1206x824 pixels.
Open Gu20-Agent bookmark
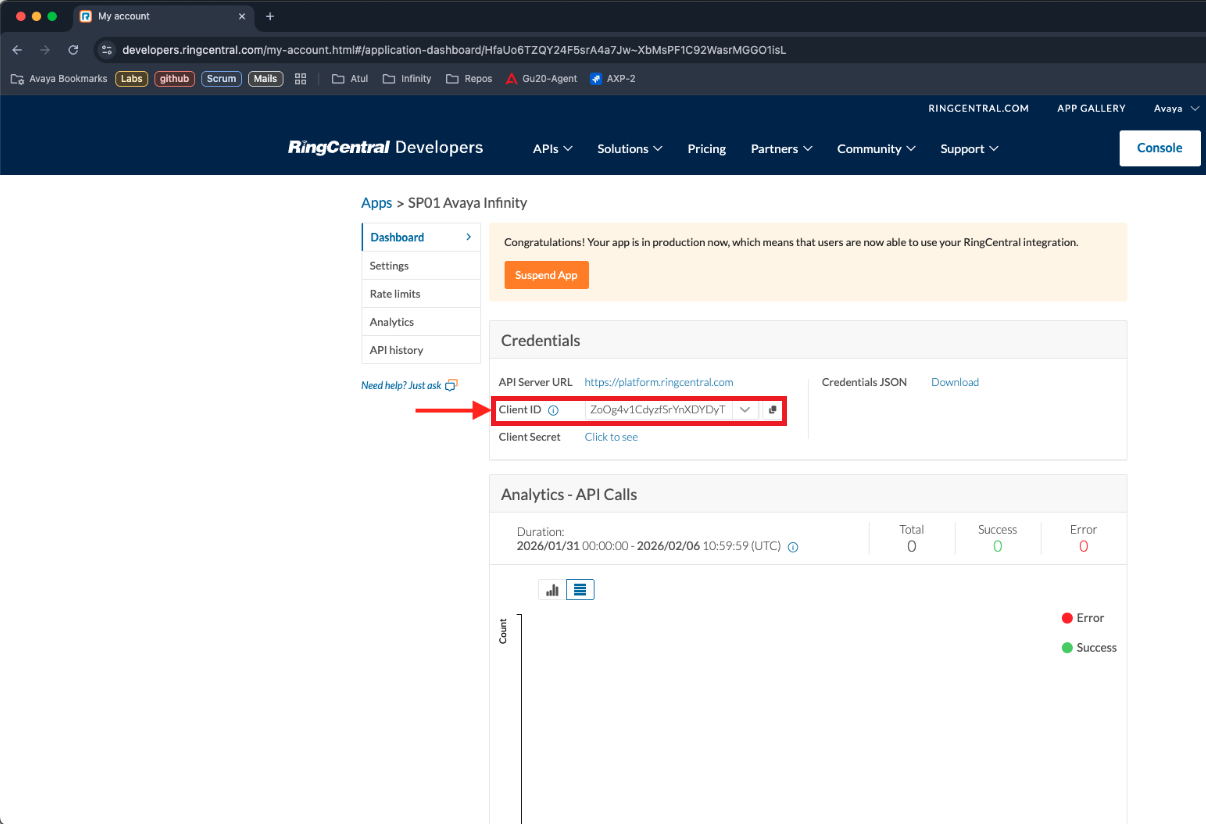[x=541, y=79]
